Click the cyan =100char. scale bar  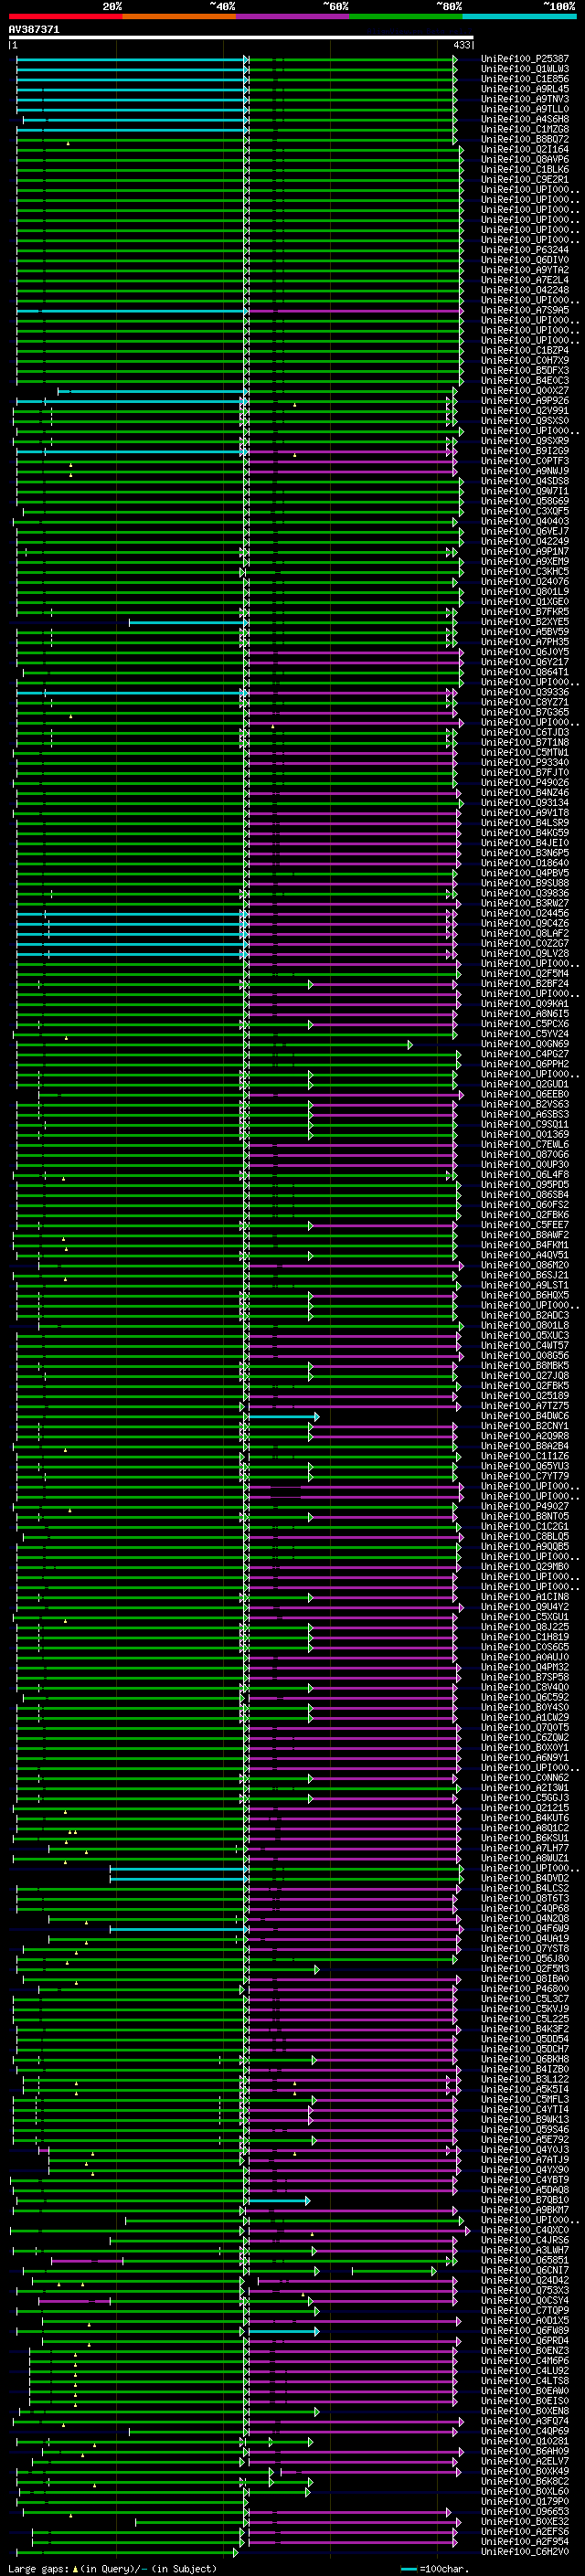click(x=408, y=2569)
